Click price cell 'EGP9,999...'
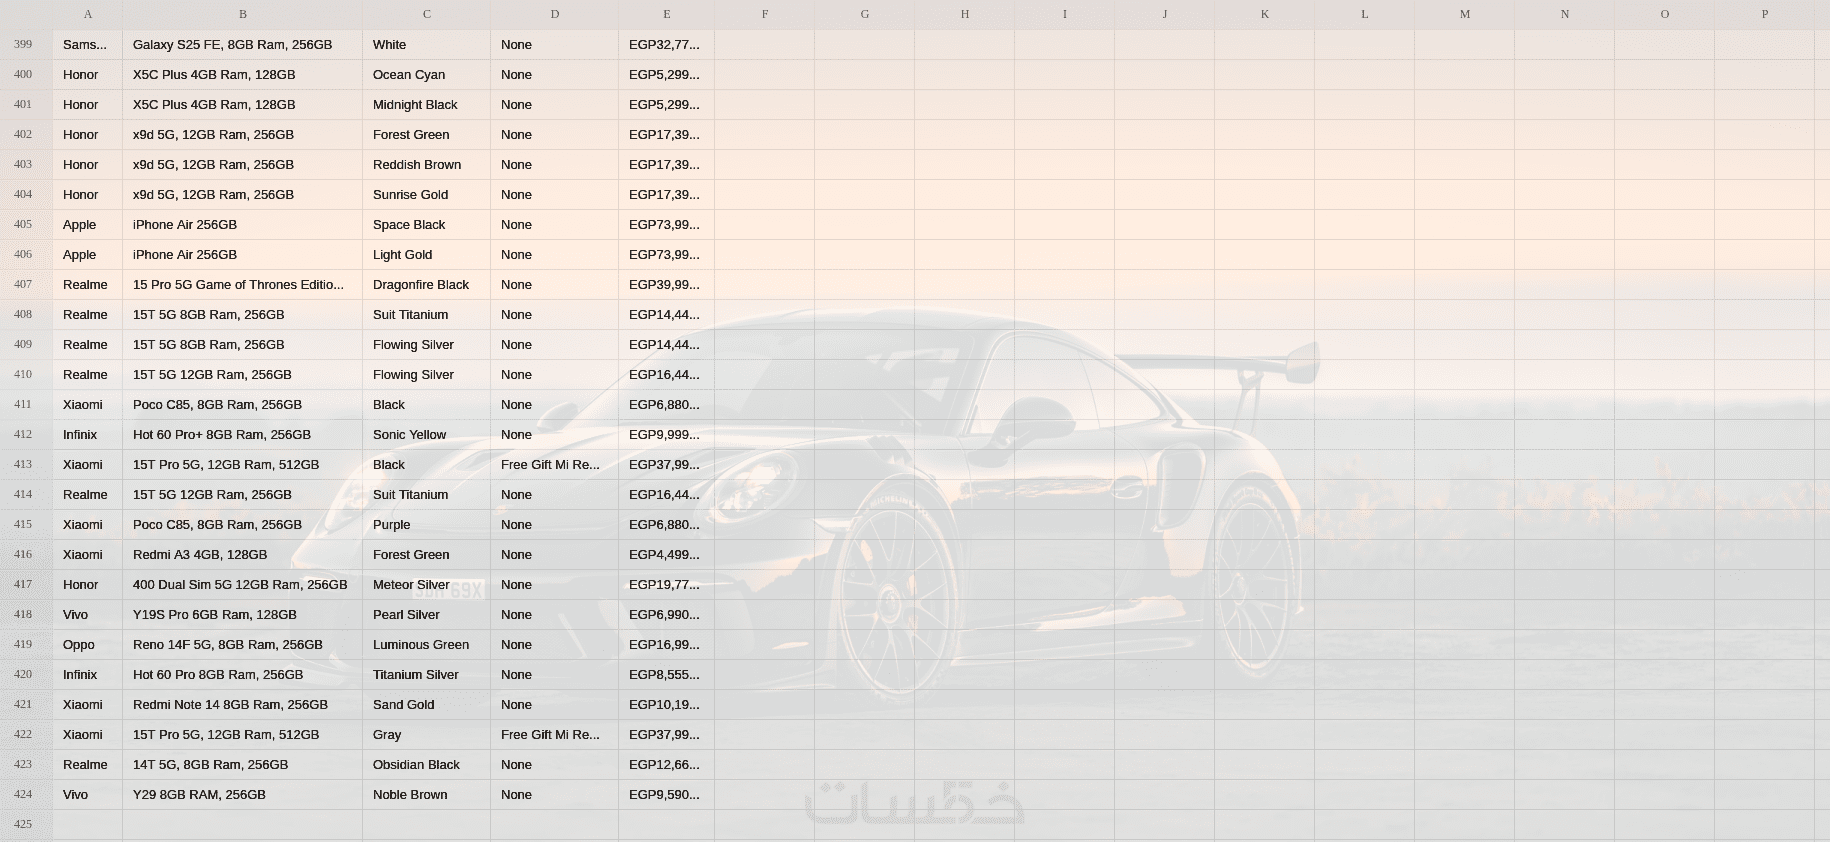 pyautogui.click(x=667, y=435)
